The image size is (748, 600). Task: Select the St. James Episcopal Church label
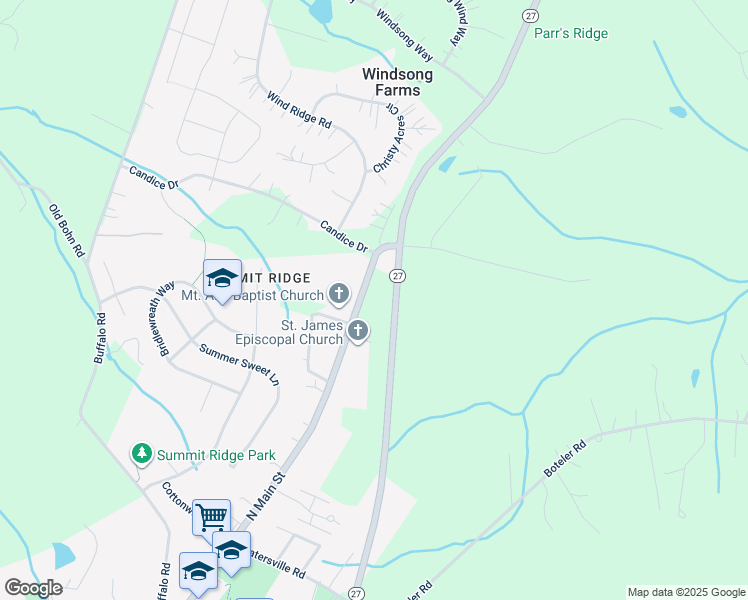(289, 332)
